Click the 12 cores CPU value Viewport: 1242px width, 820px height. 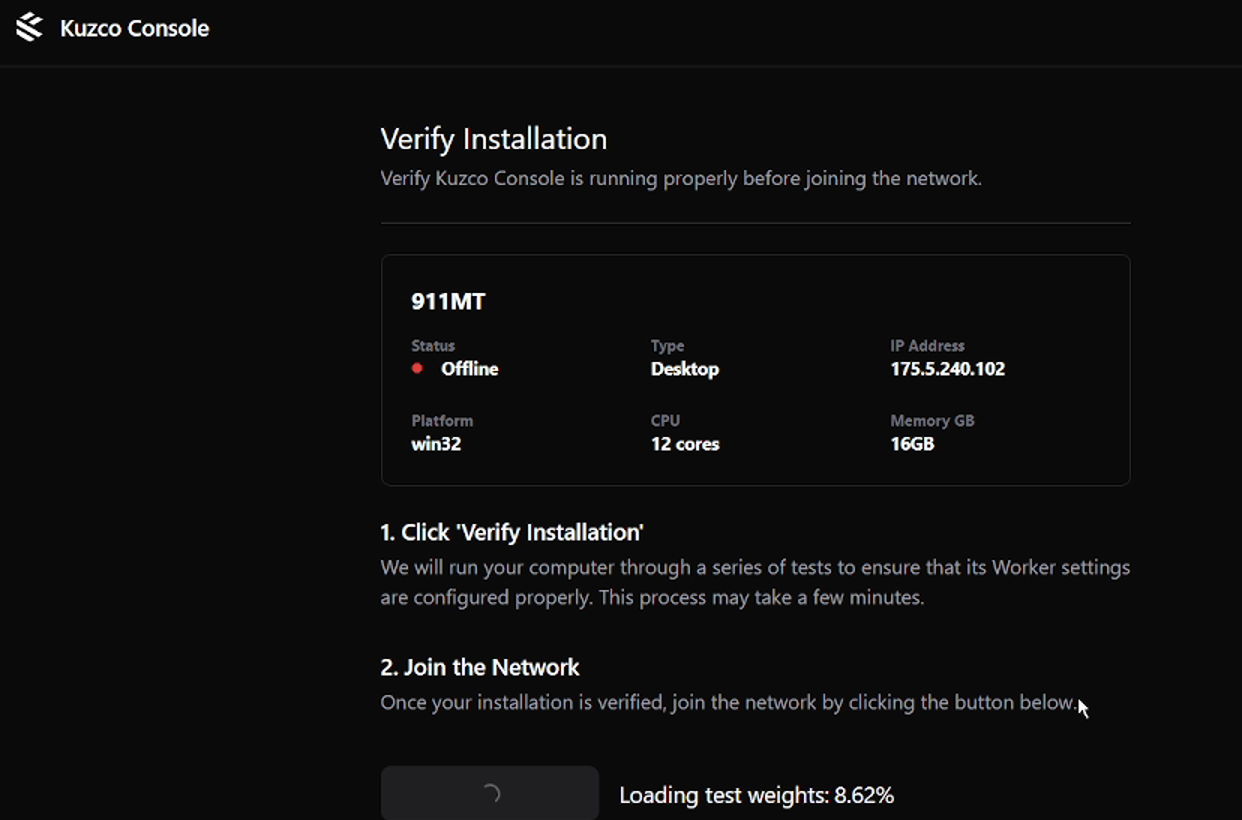tap(685, 444)
